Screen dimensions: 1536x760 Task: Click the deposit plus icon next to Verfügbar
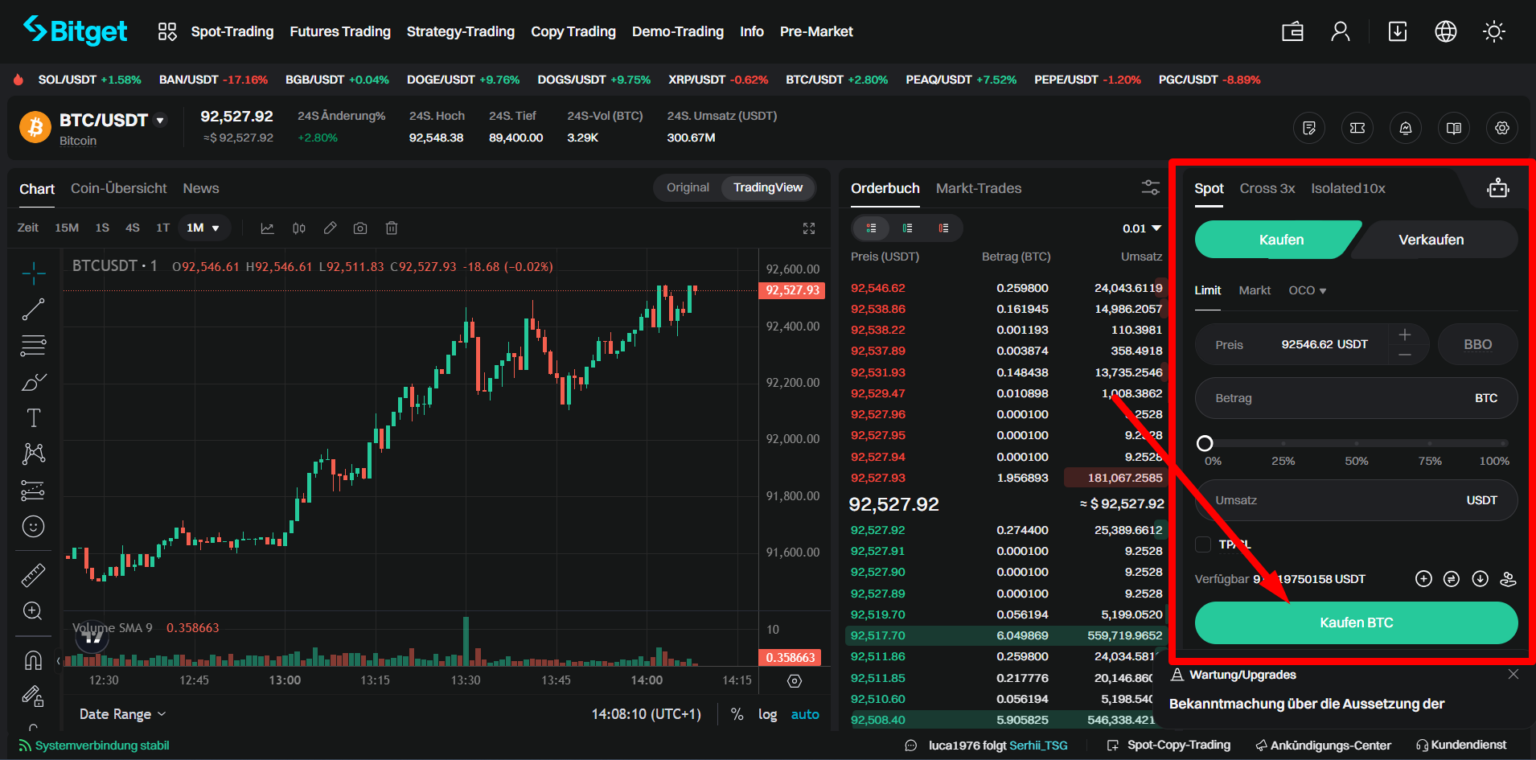[1423, 578]
